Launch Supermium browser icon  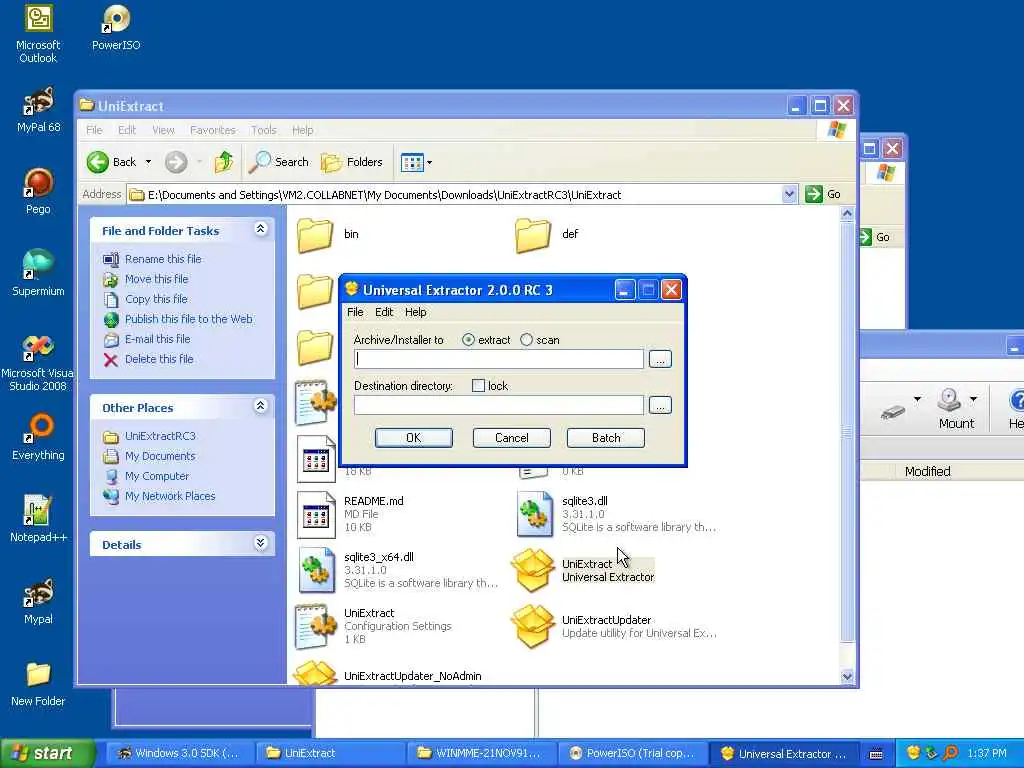coord(38,272)
